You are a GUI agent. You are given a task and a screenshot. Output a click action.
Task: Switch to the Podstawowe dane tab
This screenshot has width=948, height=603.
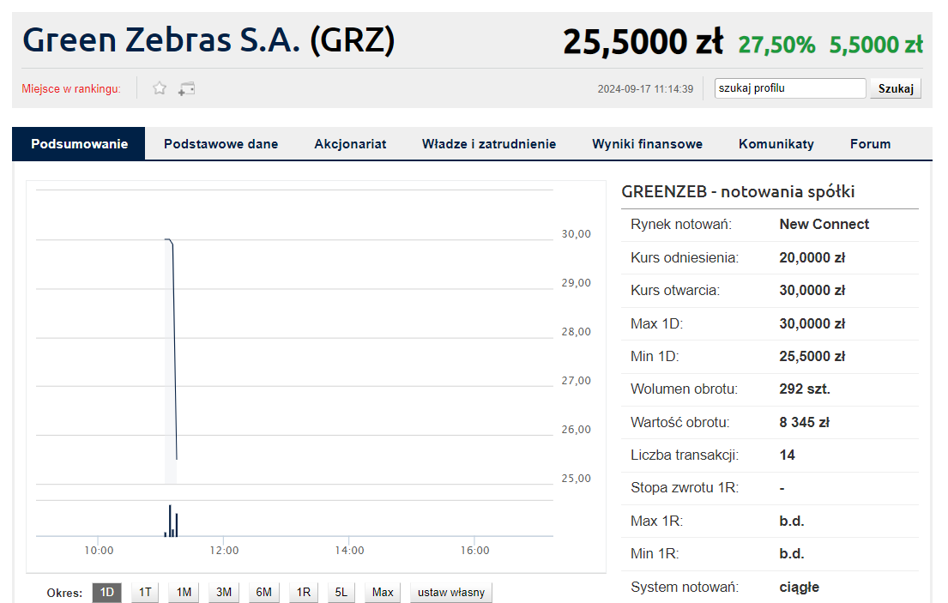[221, 144]
